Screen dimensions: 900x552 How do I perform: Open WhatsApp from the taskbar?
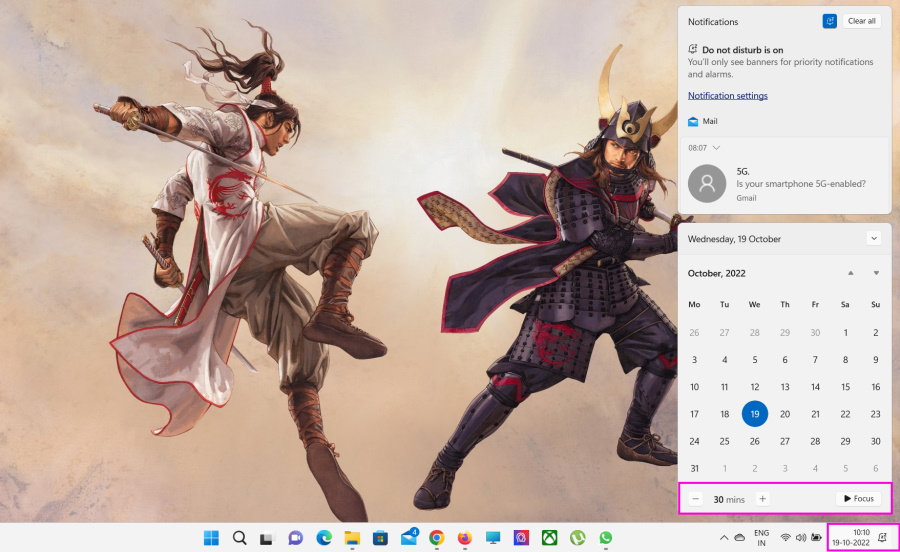(x=606, y=538)
